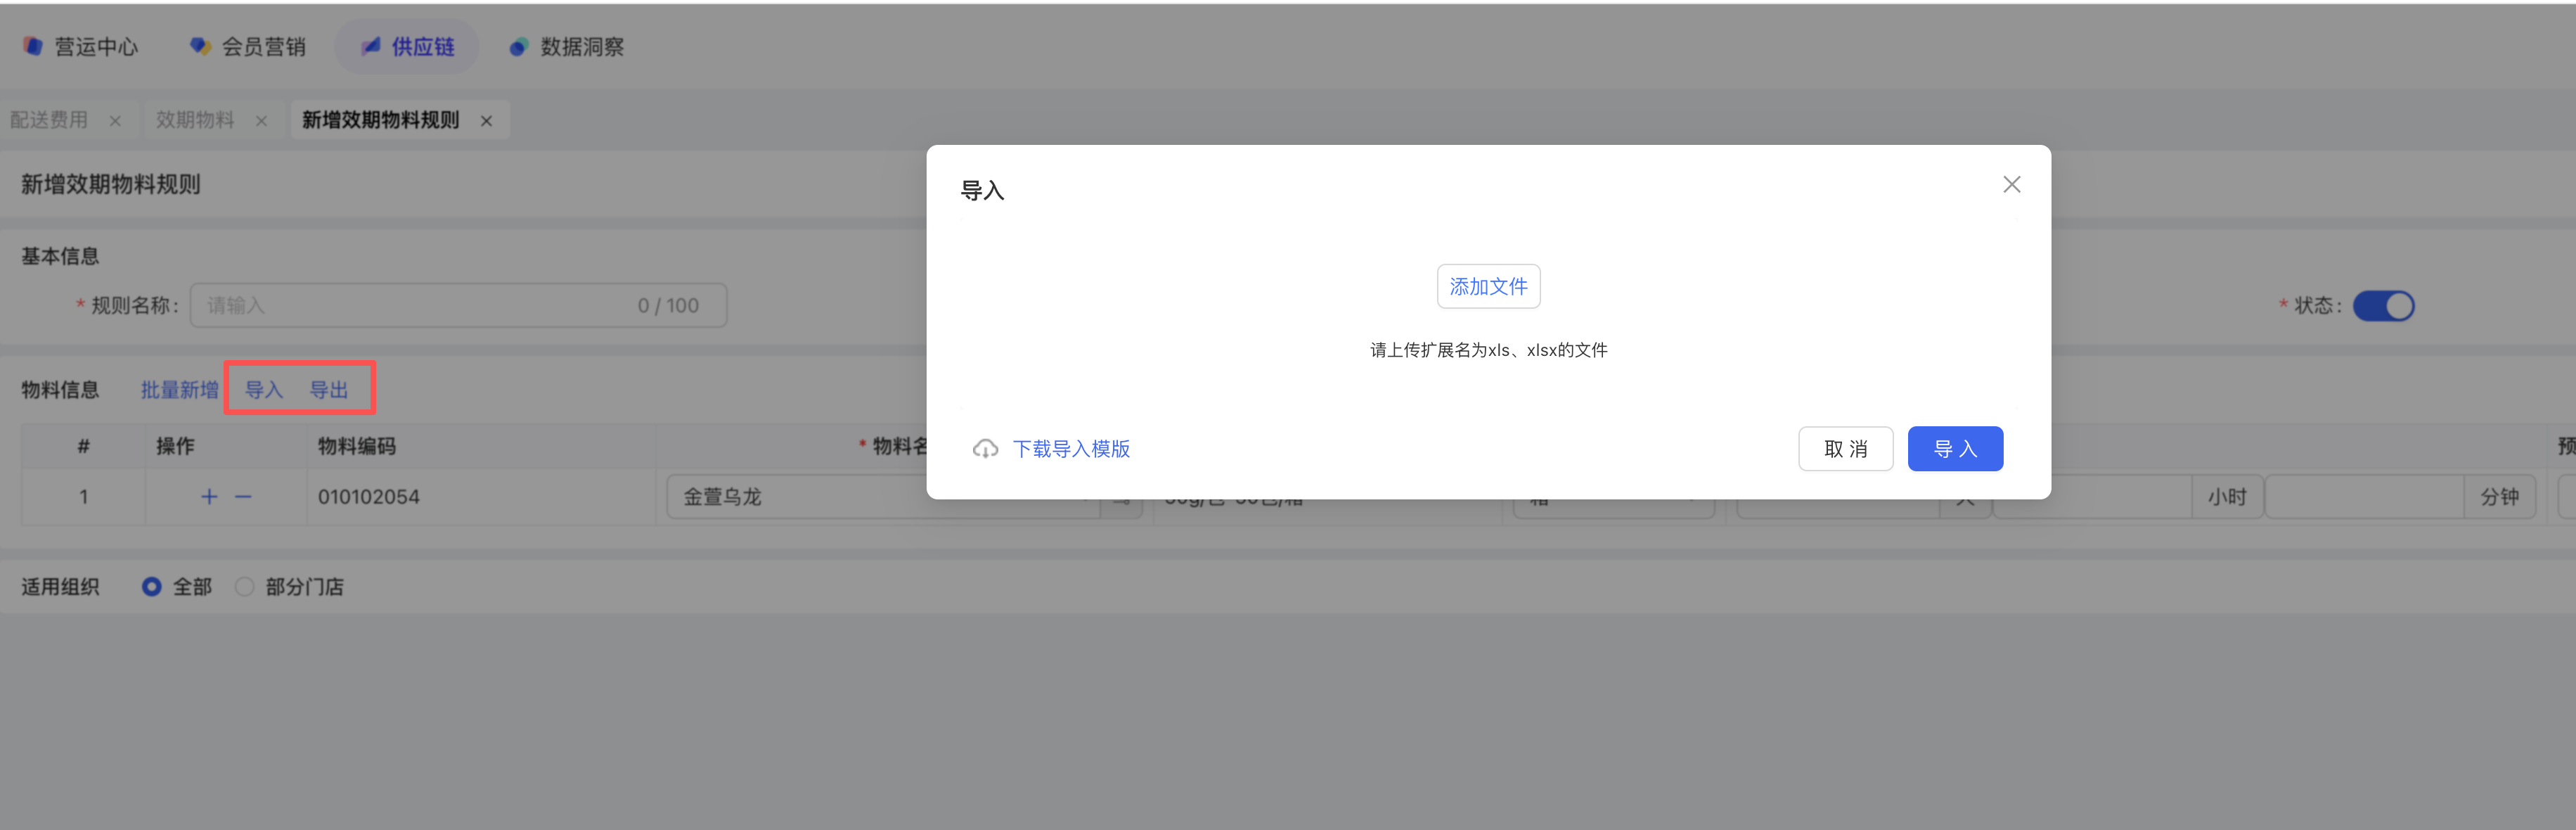Confirm with the blue 导入 button

[1954, 448]
